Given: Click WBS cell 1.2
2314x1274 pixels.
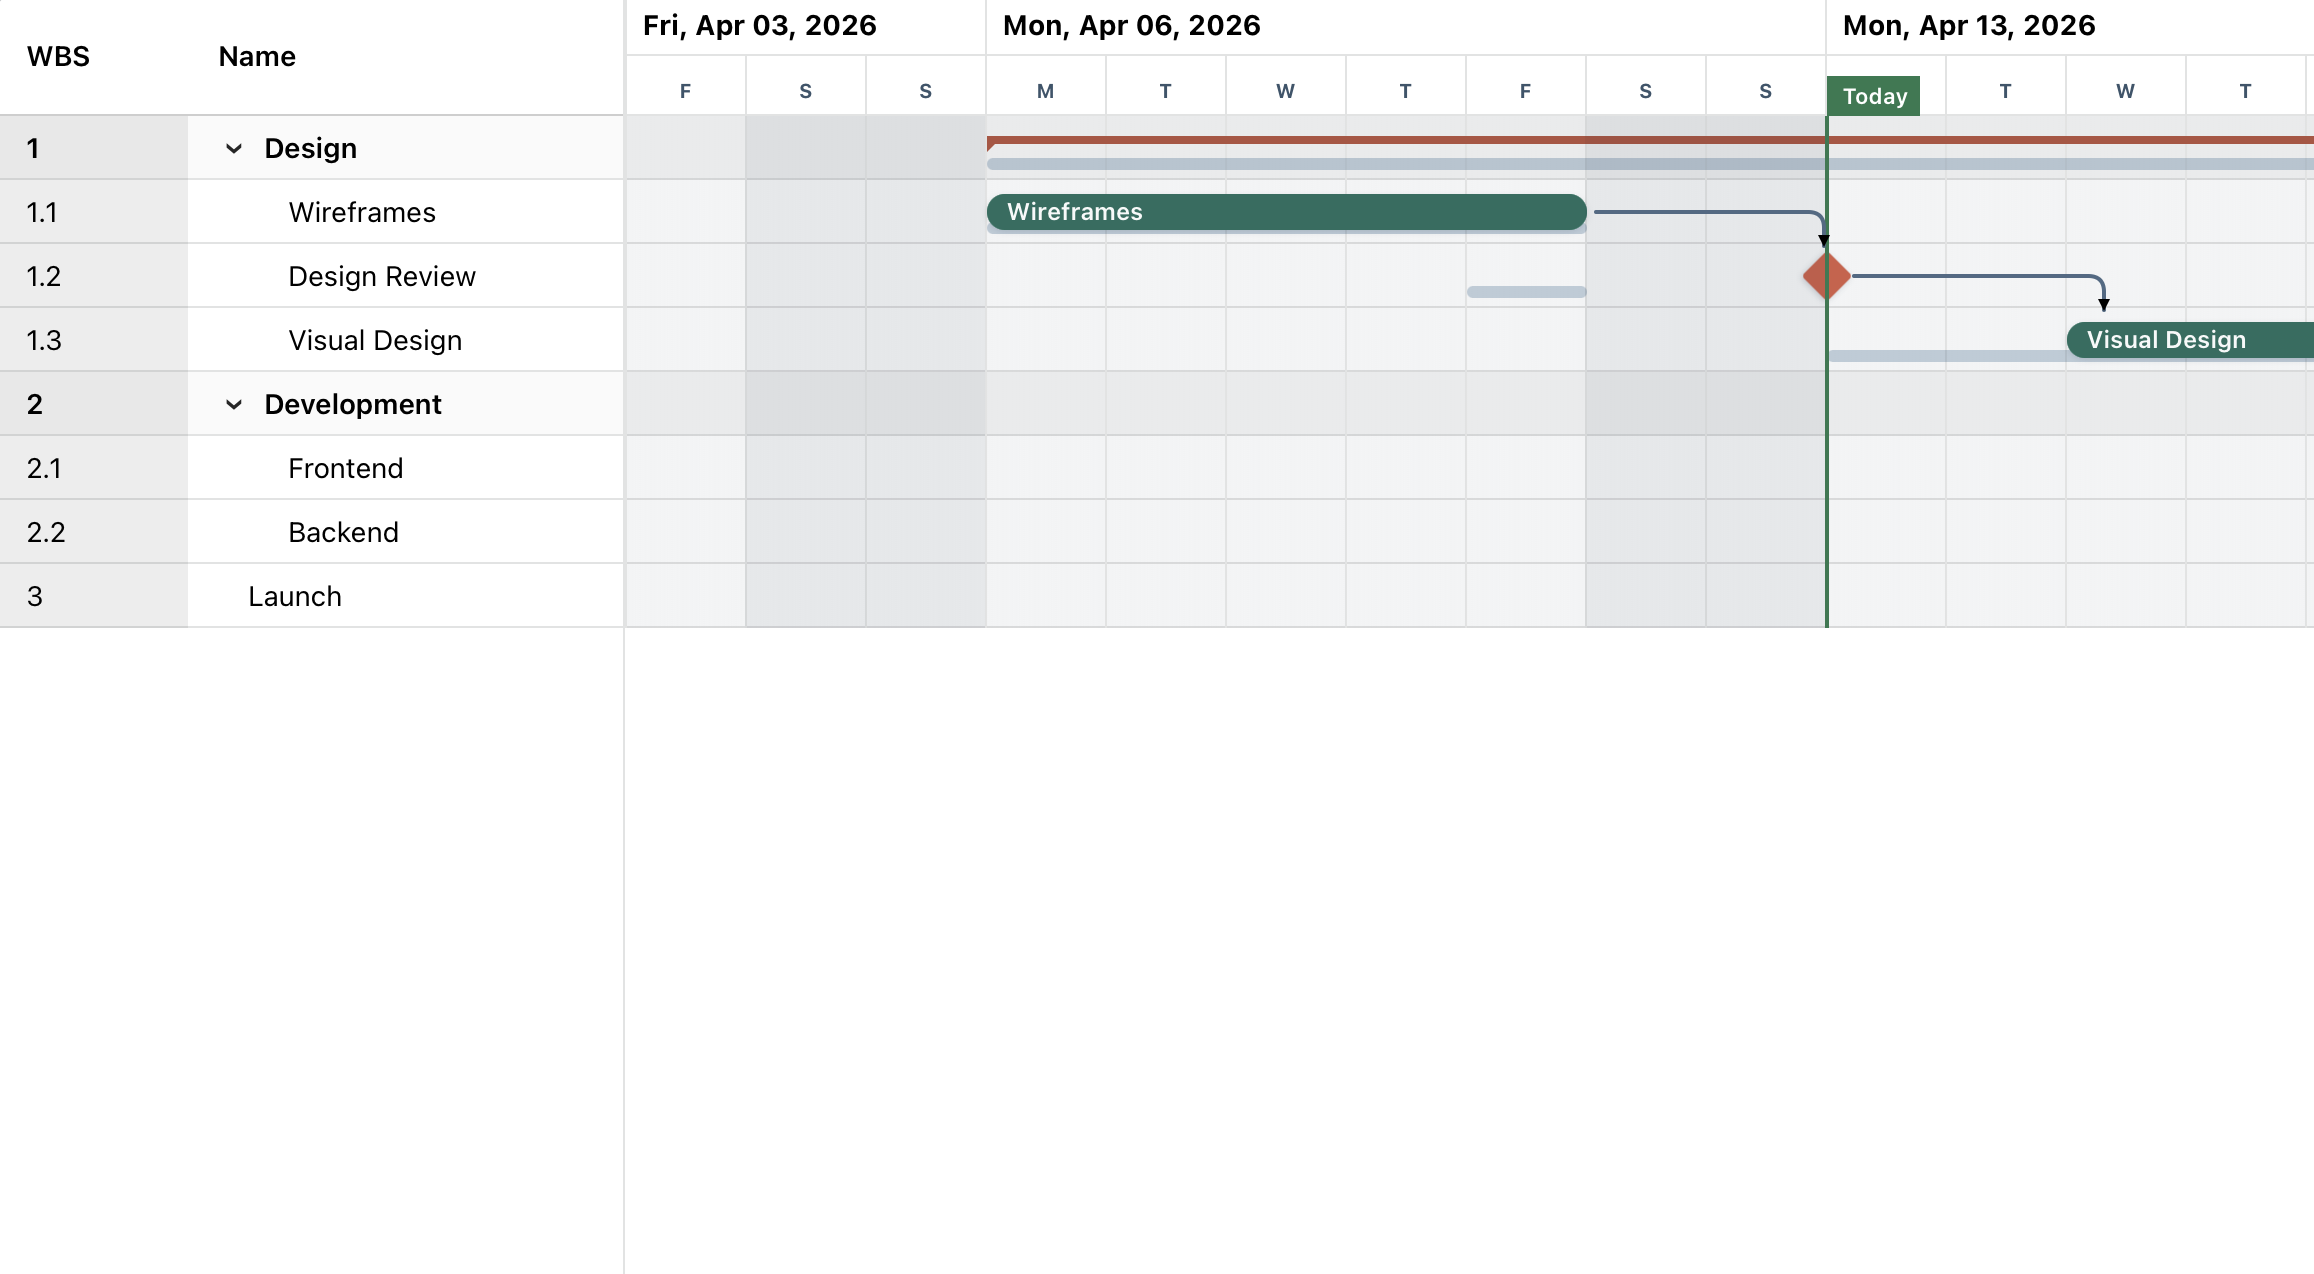Looking at the screenshot, I should (x=94, y=276).
